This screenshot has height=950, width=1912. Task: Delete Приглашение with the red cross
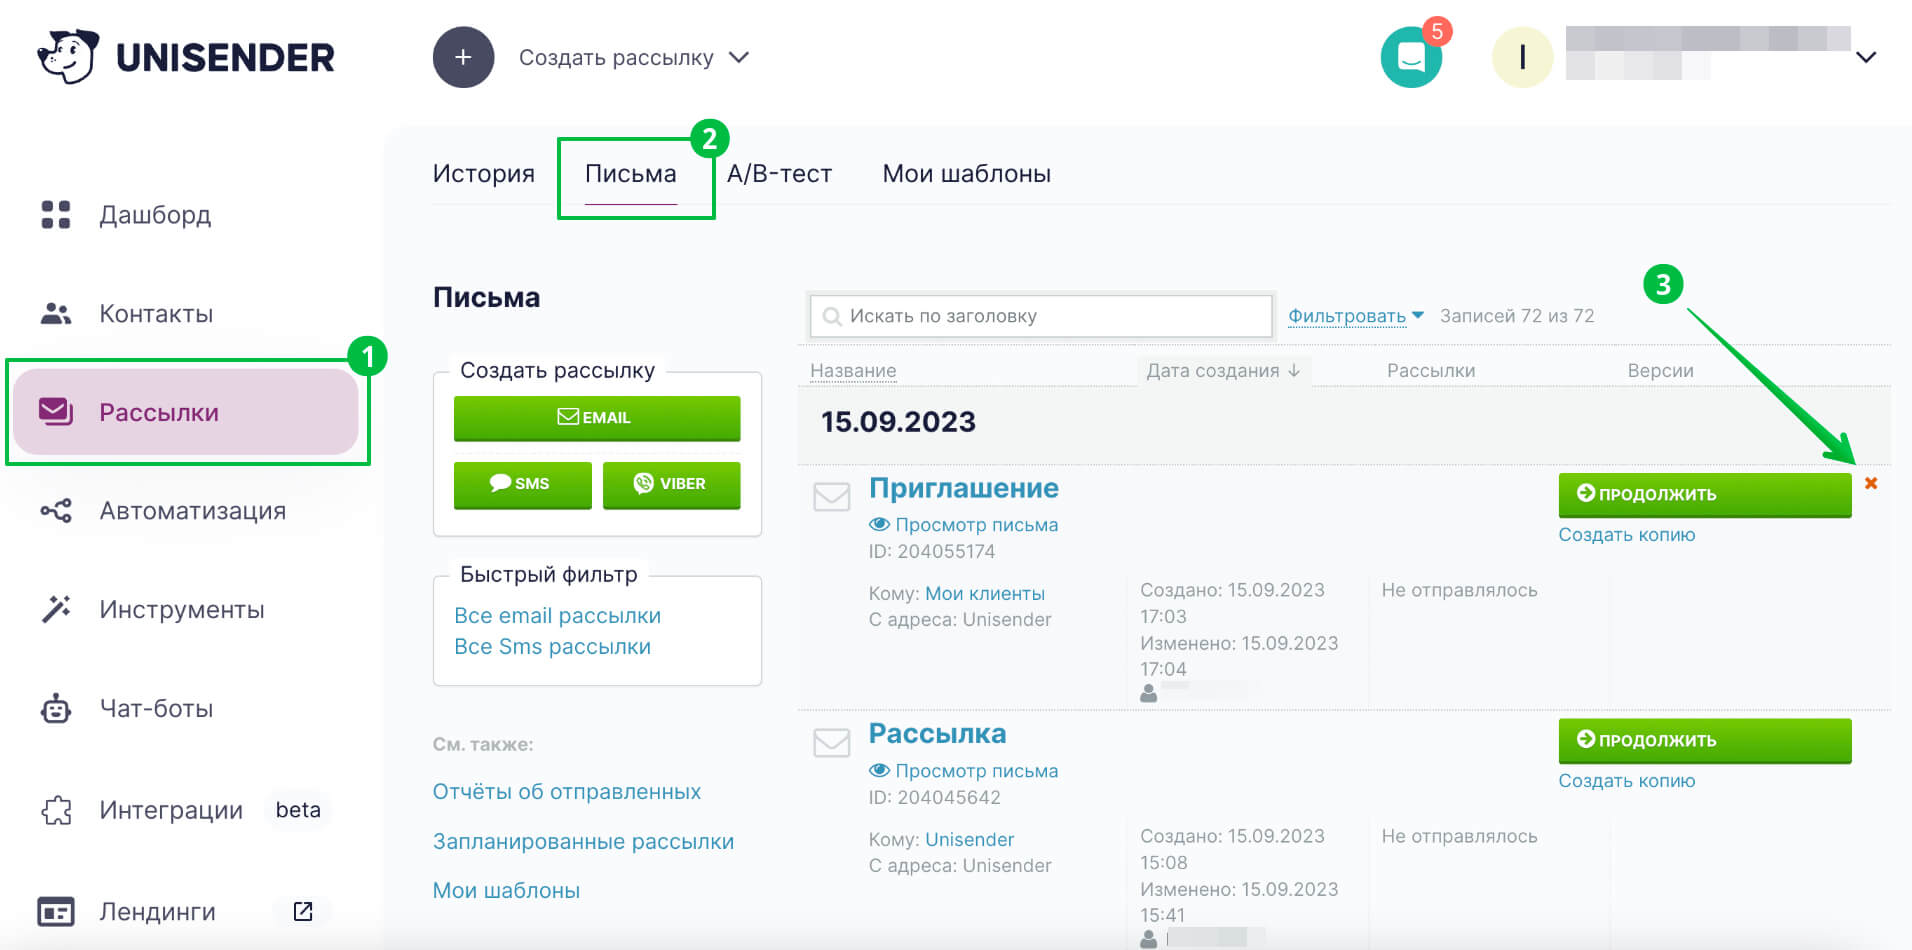tap(1870, 483)
